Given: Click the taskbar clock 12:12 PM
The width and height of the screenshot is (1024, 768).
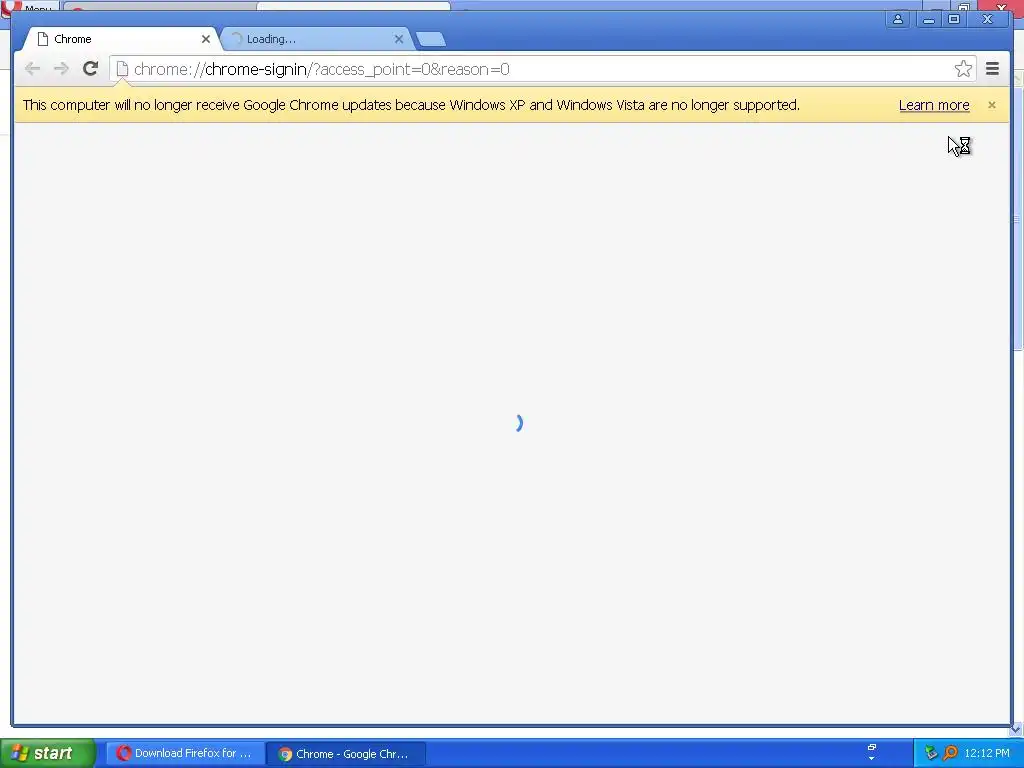Looking at the screenshot, I should point(986,753).
